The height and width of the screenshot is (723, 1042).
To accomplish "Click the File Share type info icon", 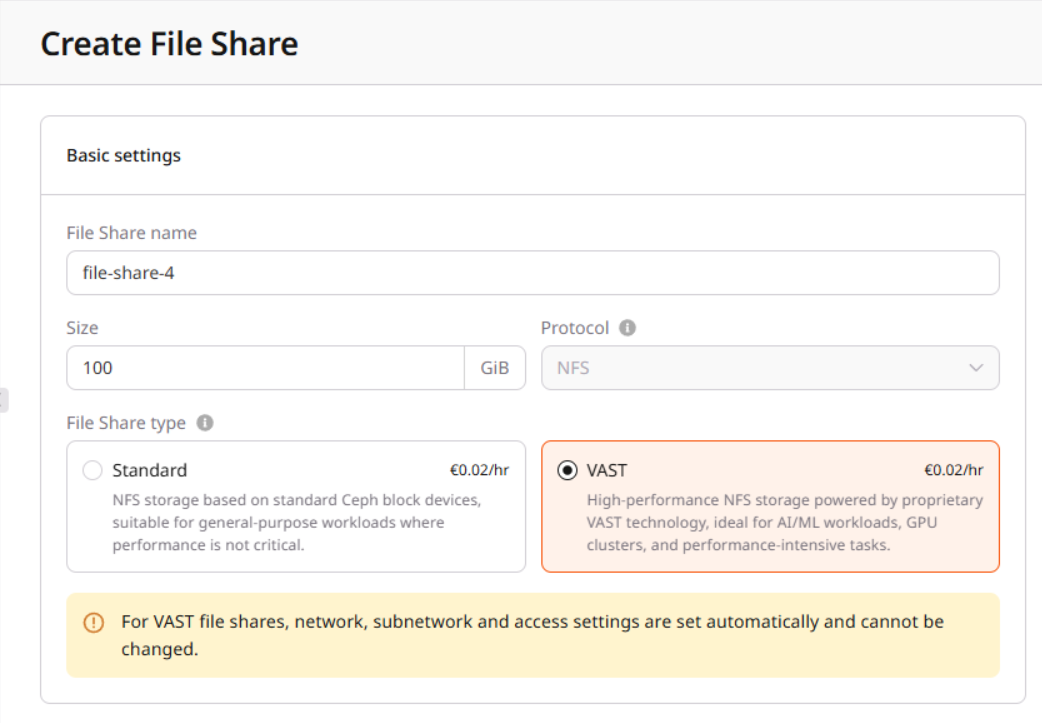I will [204, 423].
